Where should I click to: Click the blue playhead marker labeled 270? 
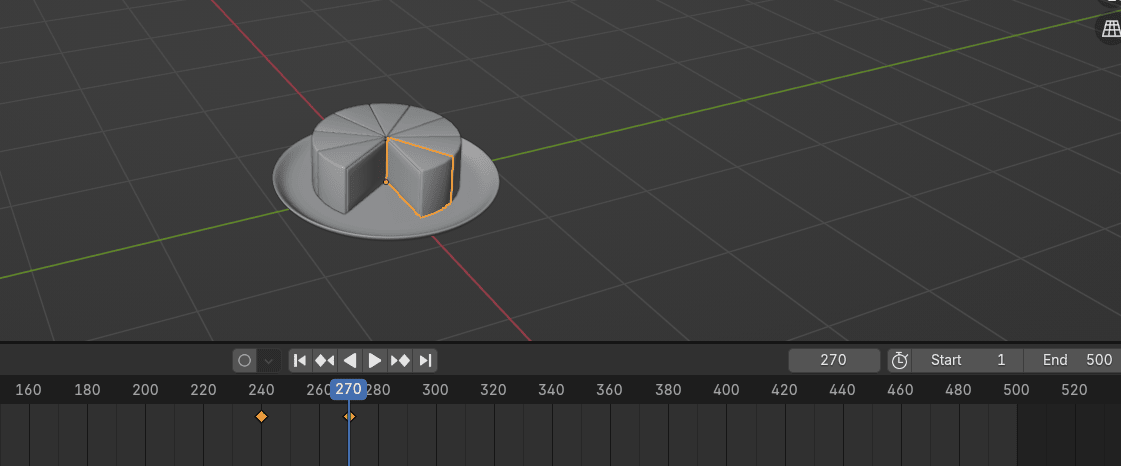348,389
